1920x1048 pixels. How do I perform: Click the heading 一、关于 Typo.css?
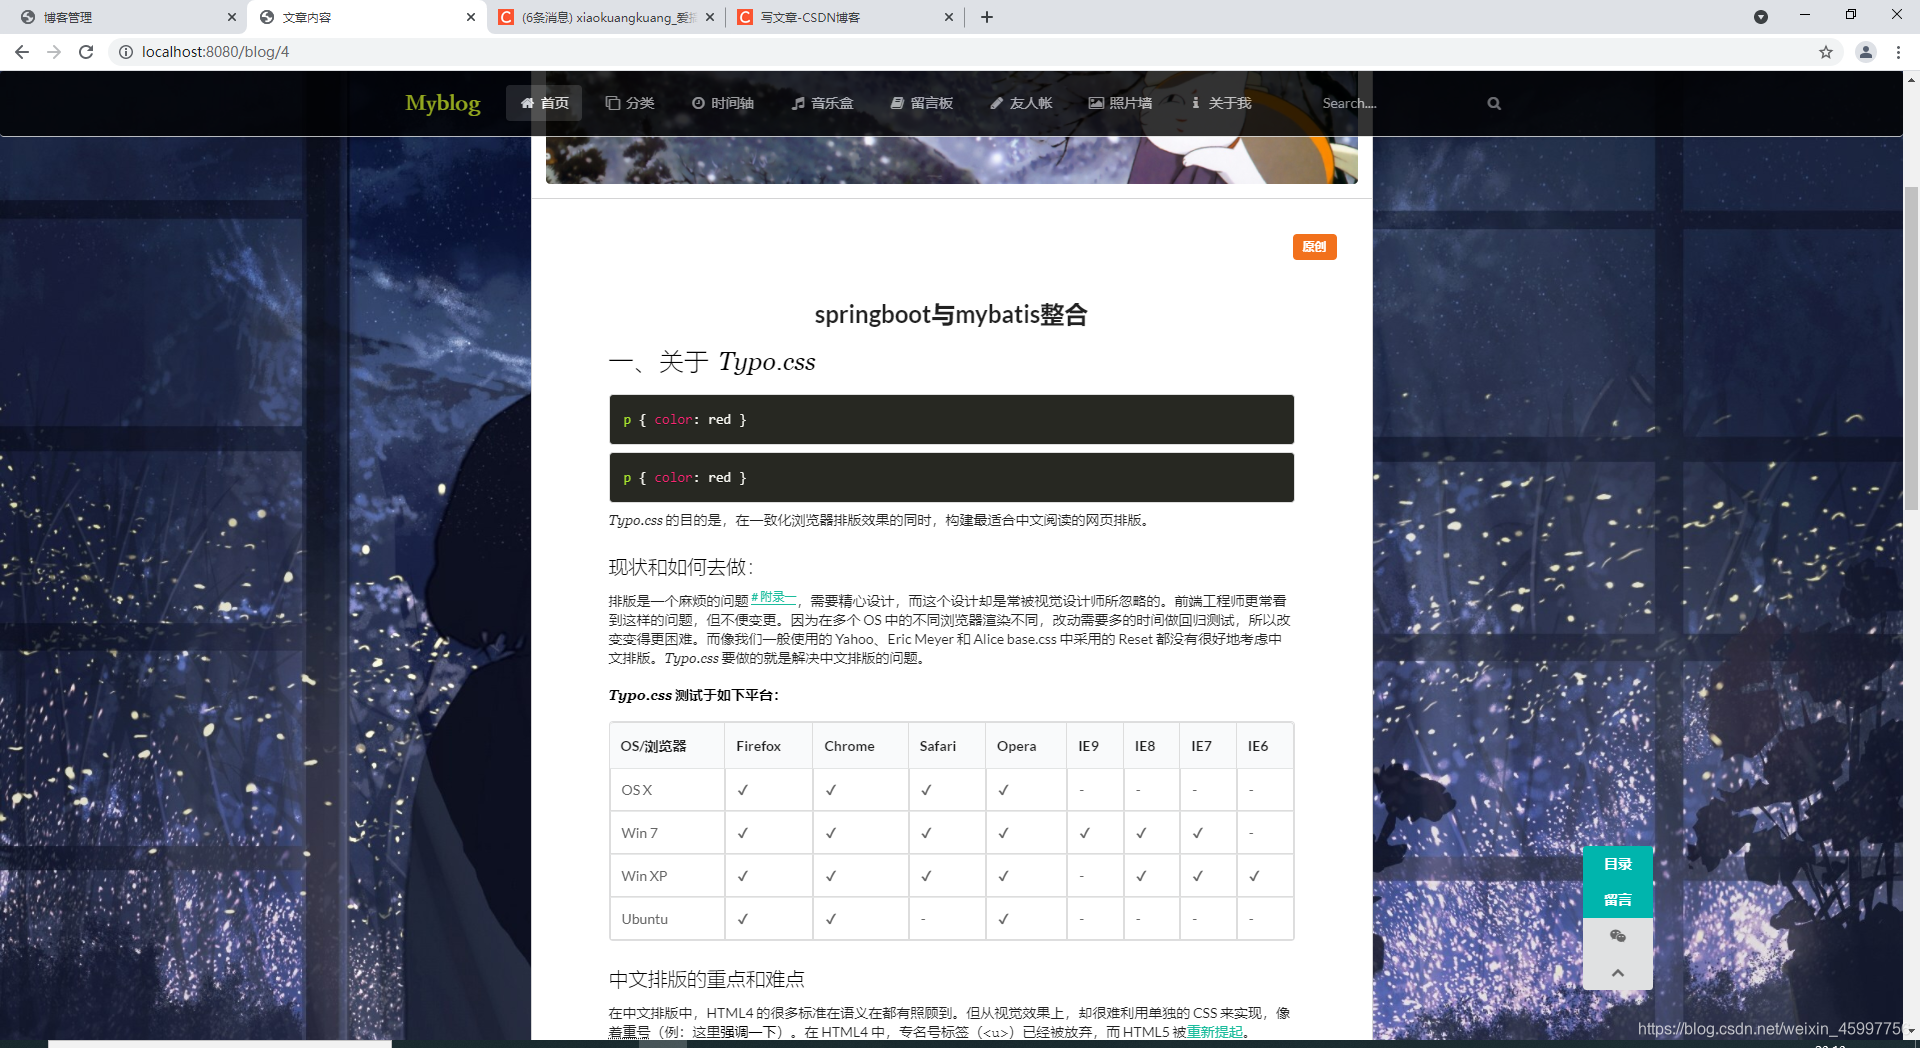coord(712,362)
